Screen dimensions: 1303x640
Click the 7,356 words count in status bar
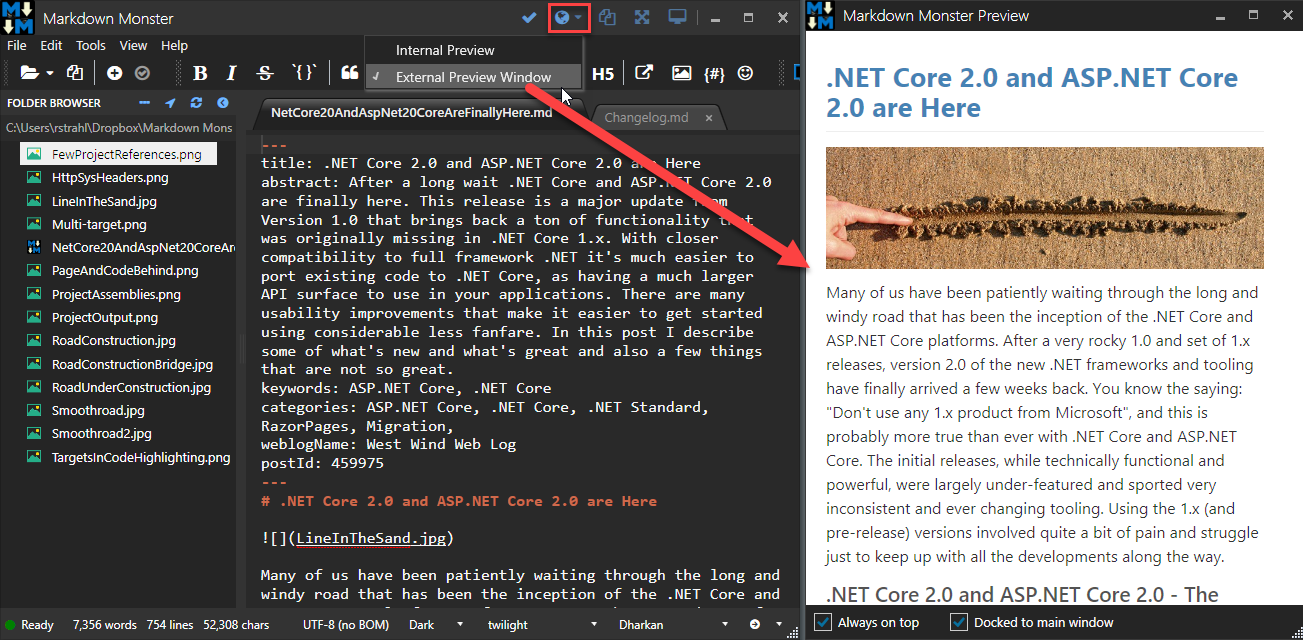[x=105, y=625]
